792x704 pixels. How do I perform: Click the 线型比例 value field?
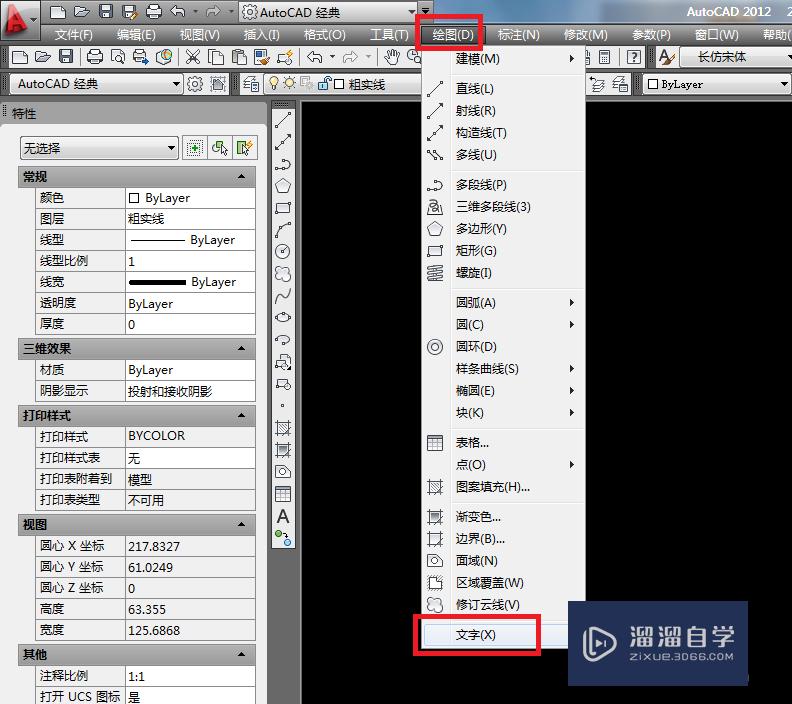[190, 261]
